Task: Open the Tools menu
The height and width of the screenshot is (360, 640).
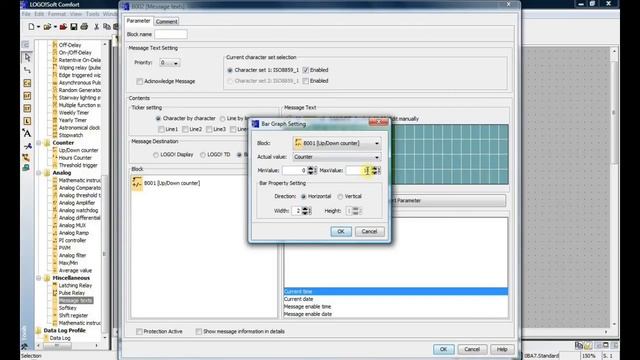Action: 93,14
